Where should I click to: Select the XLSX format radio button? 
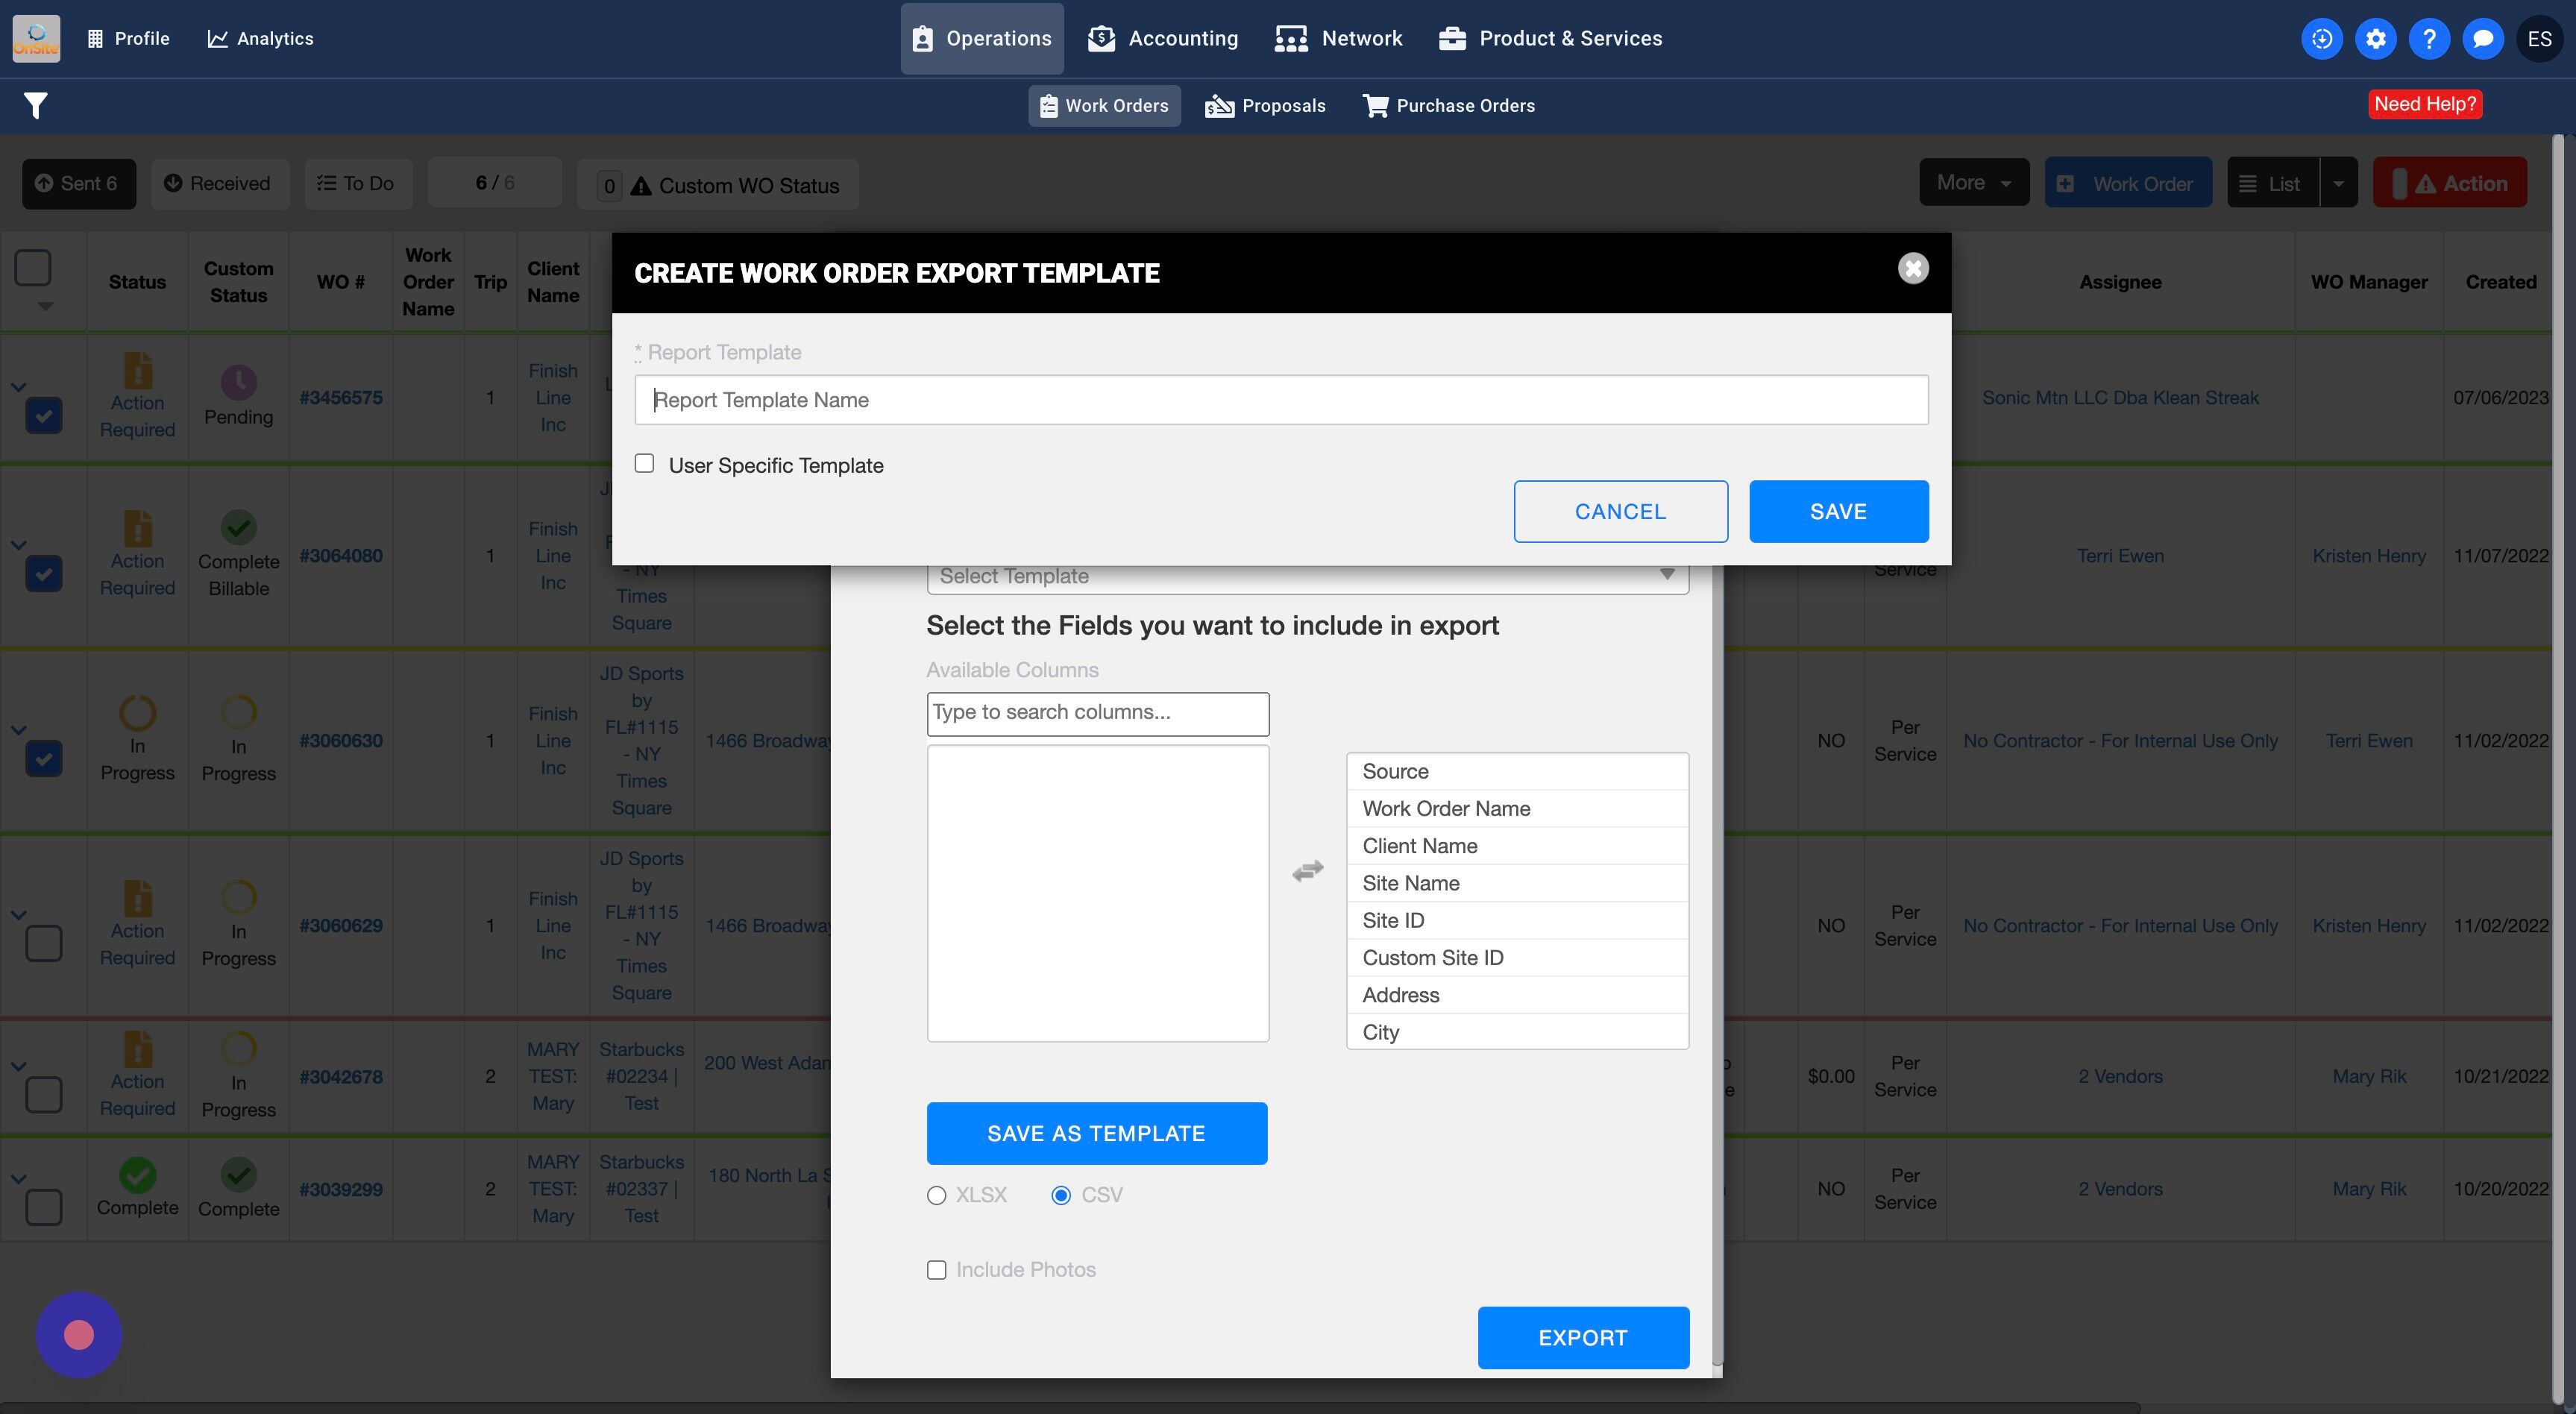point(936,1195)
